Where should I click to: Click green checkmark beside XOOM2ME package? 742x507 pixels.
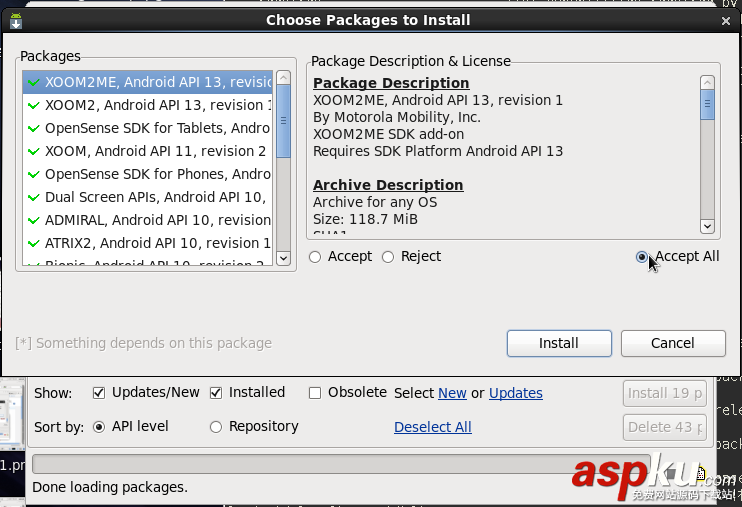pyautogui.click(x=34, y=82)
